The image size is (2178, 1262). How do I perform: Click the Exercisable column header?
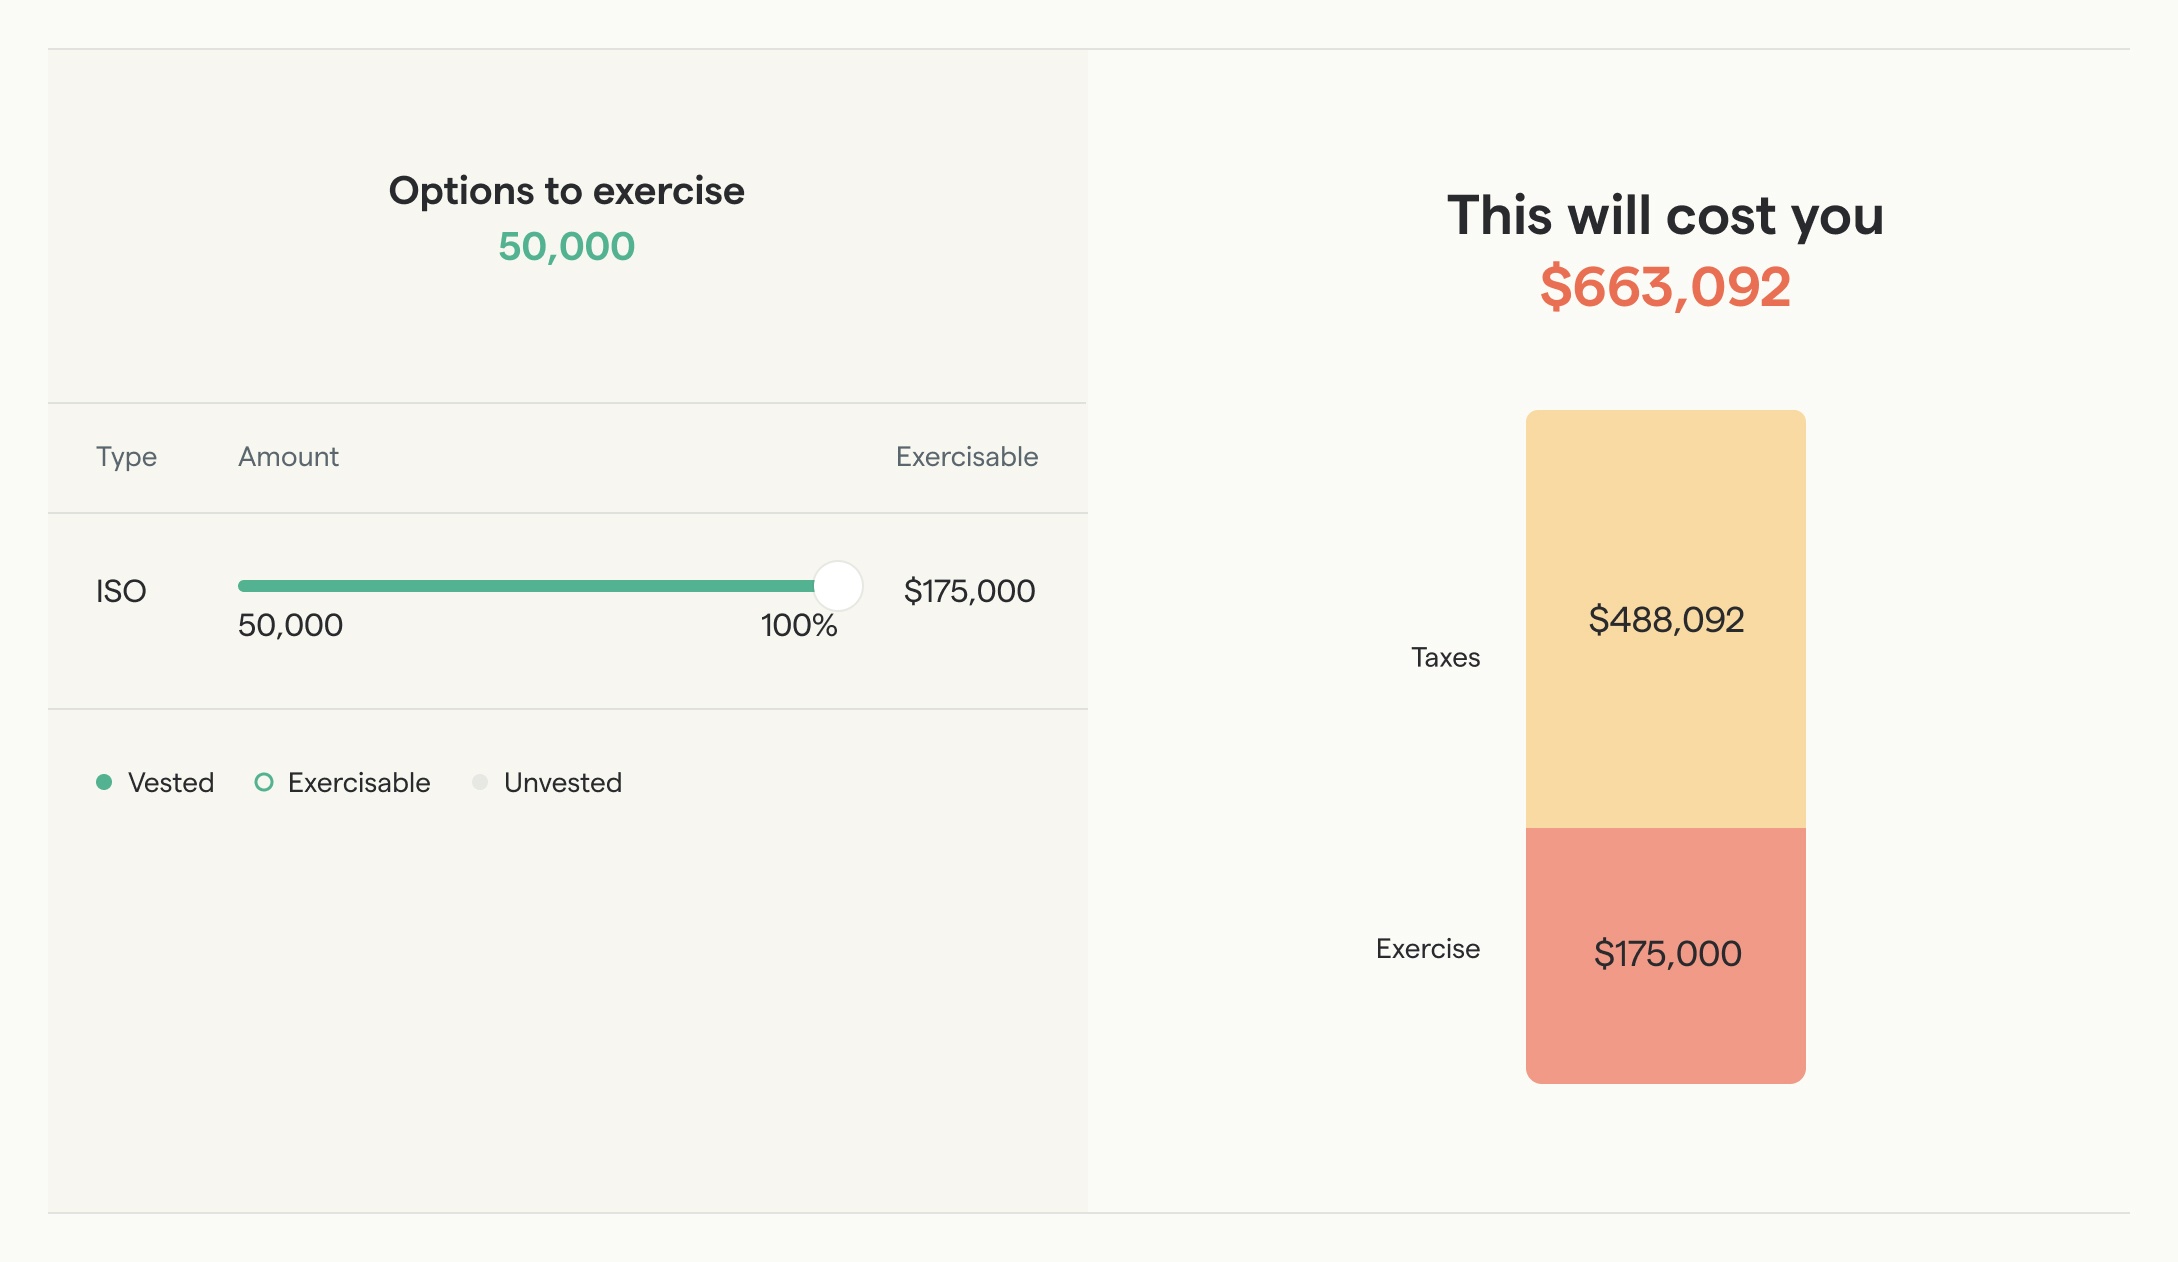(x=966, y=457)
